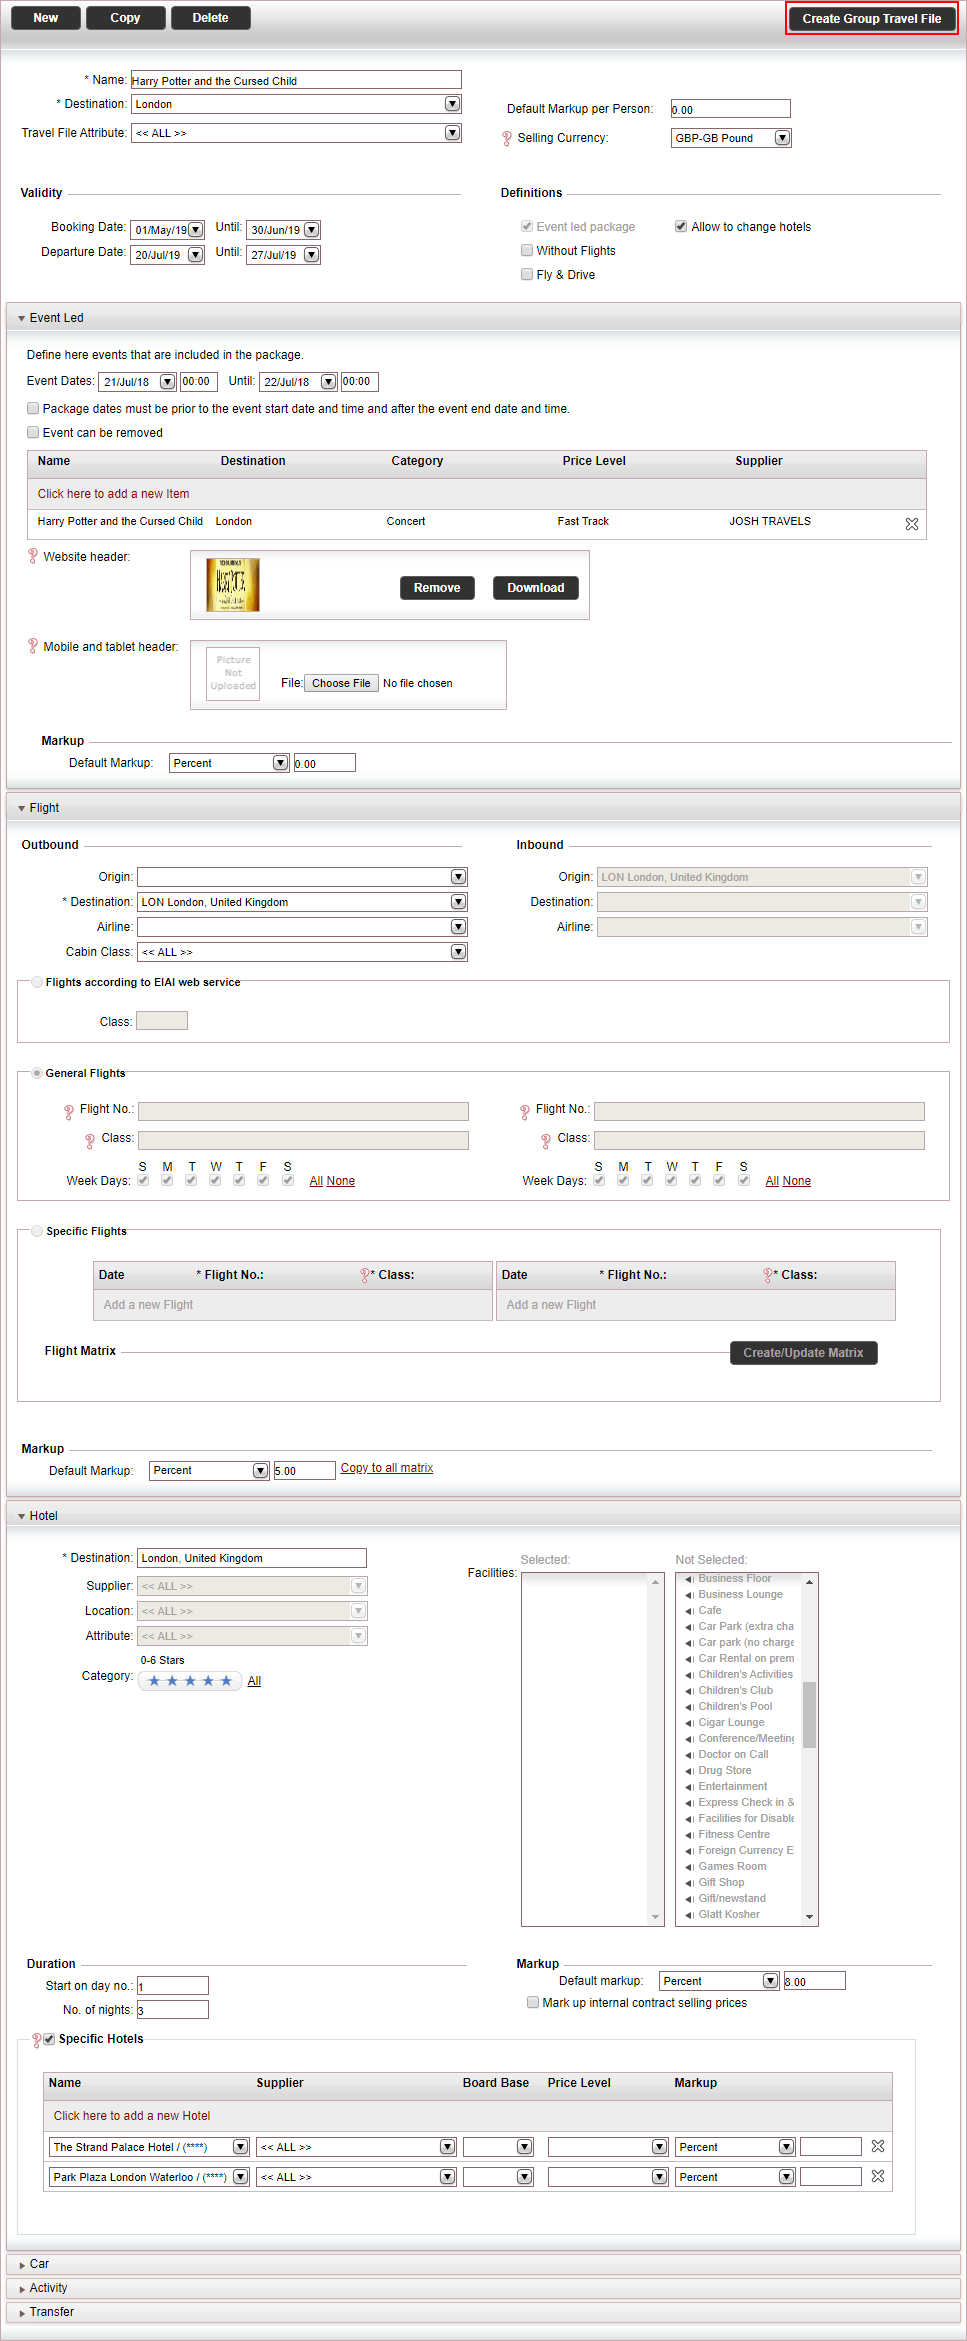Click Copy to all matrix link

tap(387, 1468)
